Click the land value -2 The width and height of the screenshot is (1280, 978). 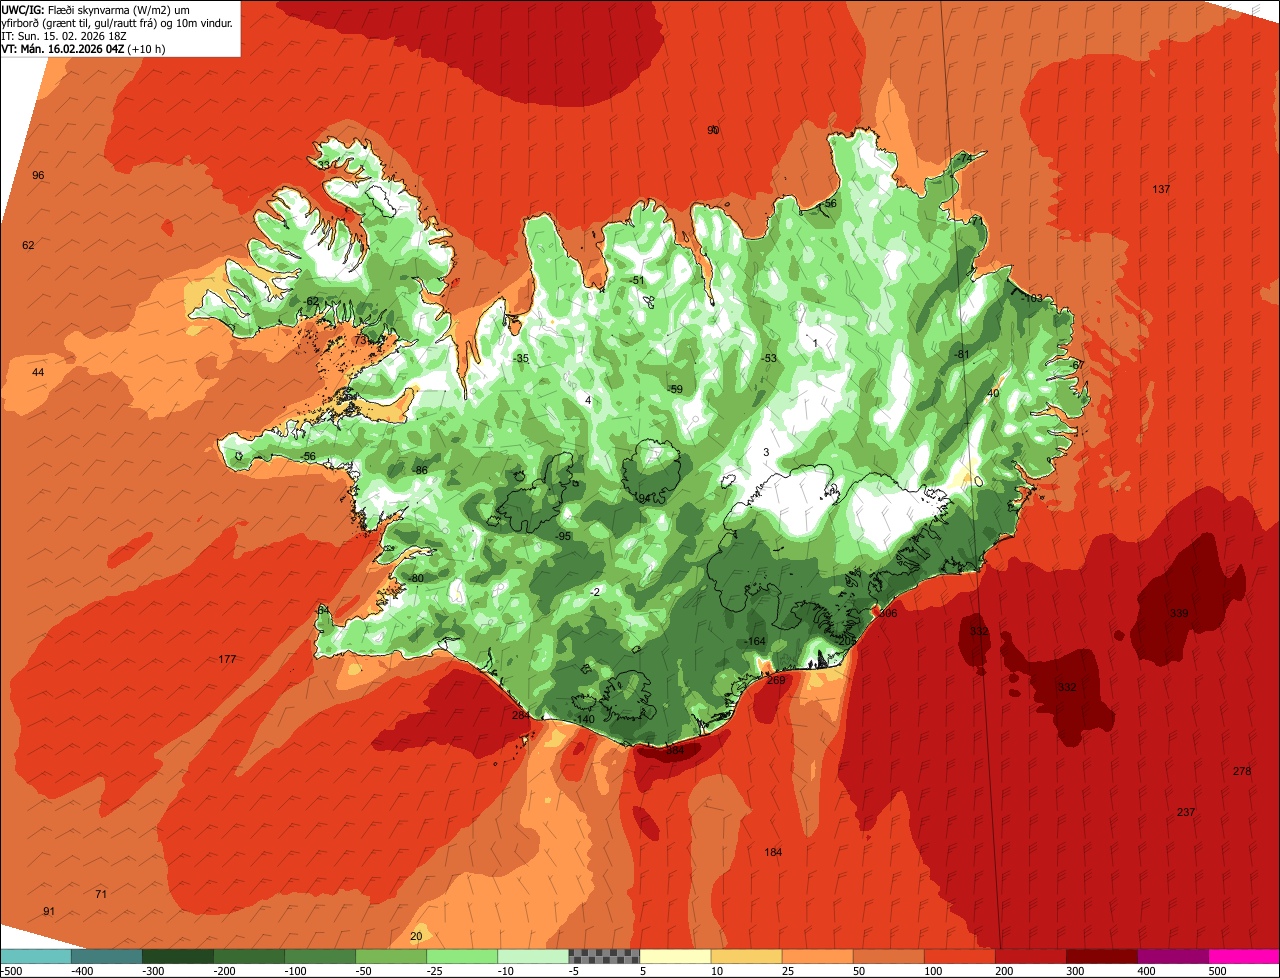[x=595, y=592]
